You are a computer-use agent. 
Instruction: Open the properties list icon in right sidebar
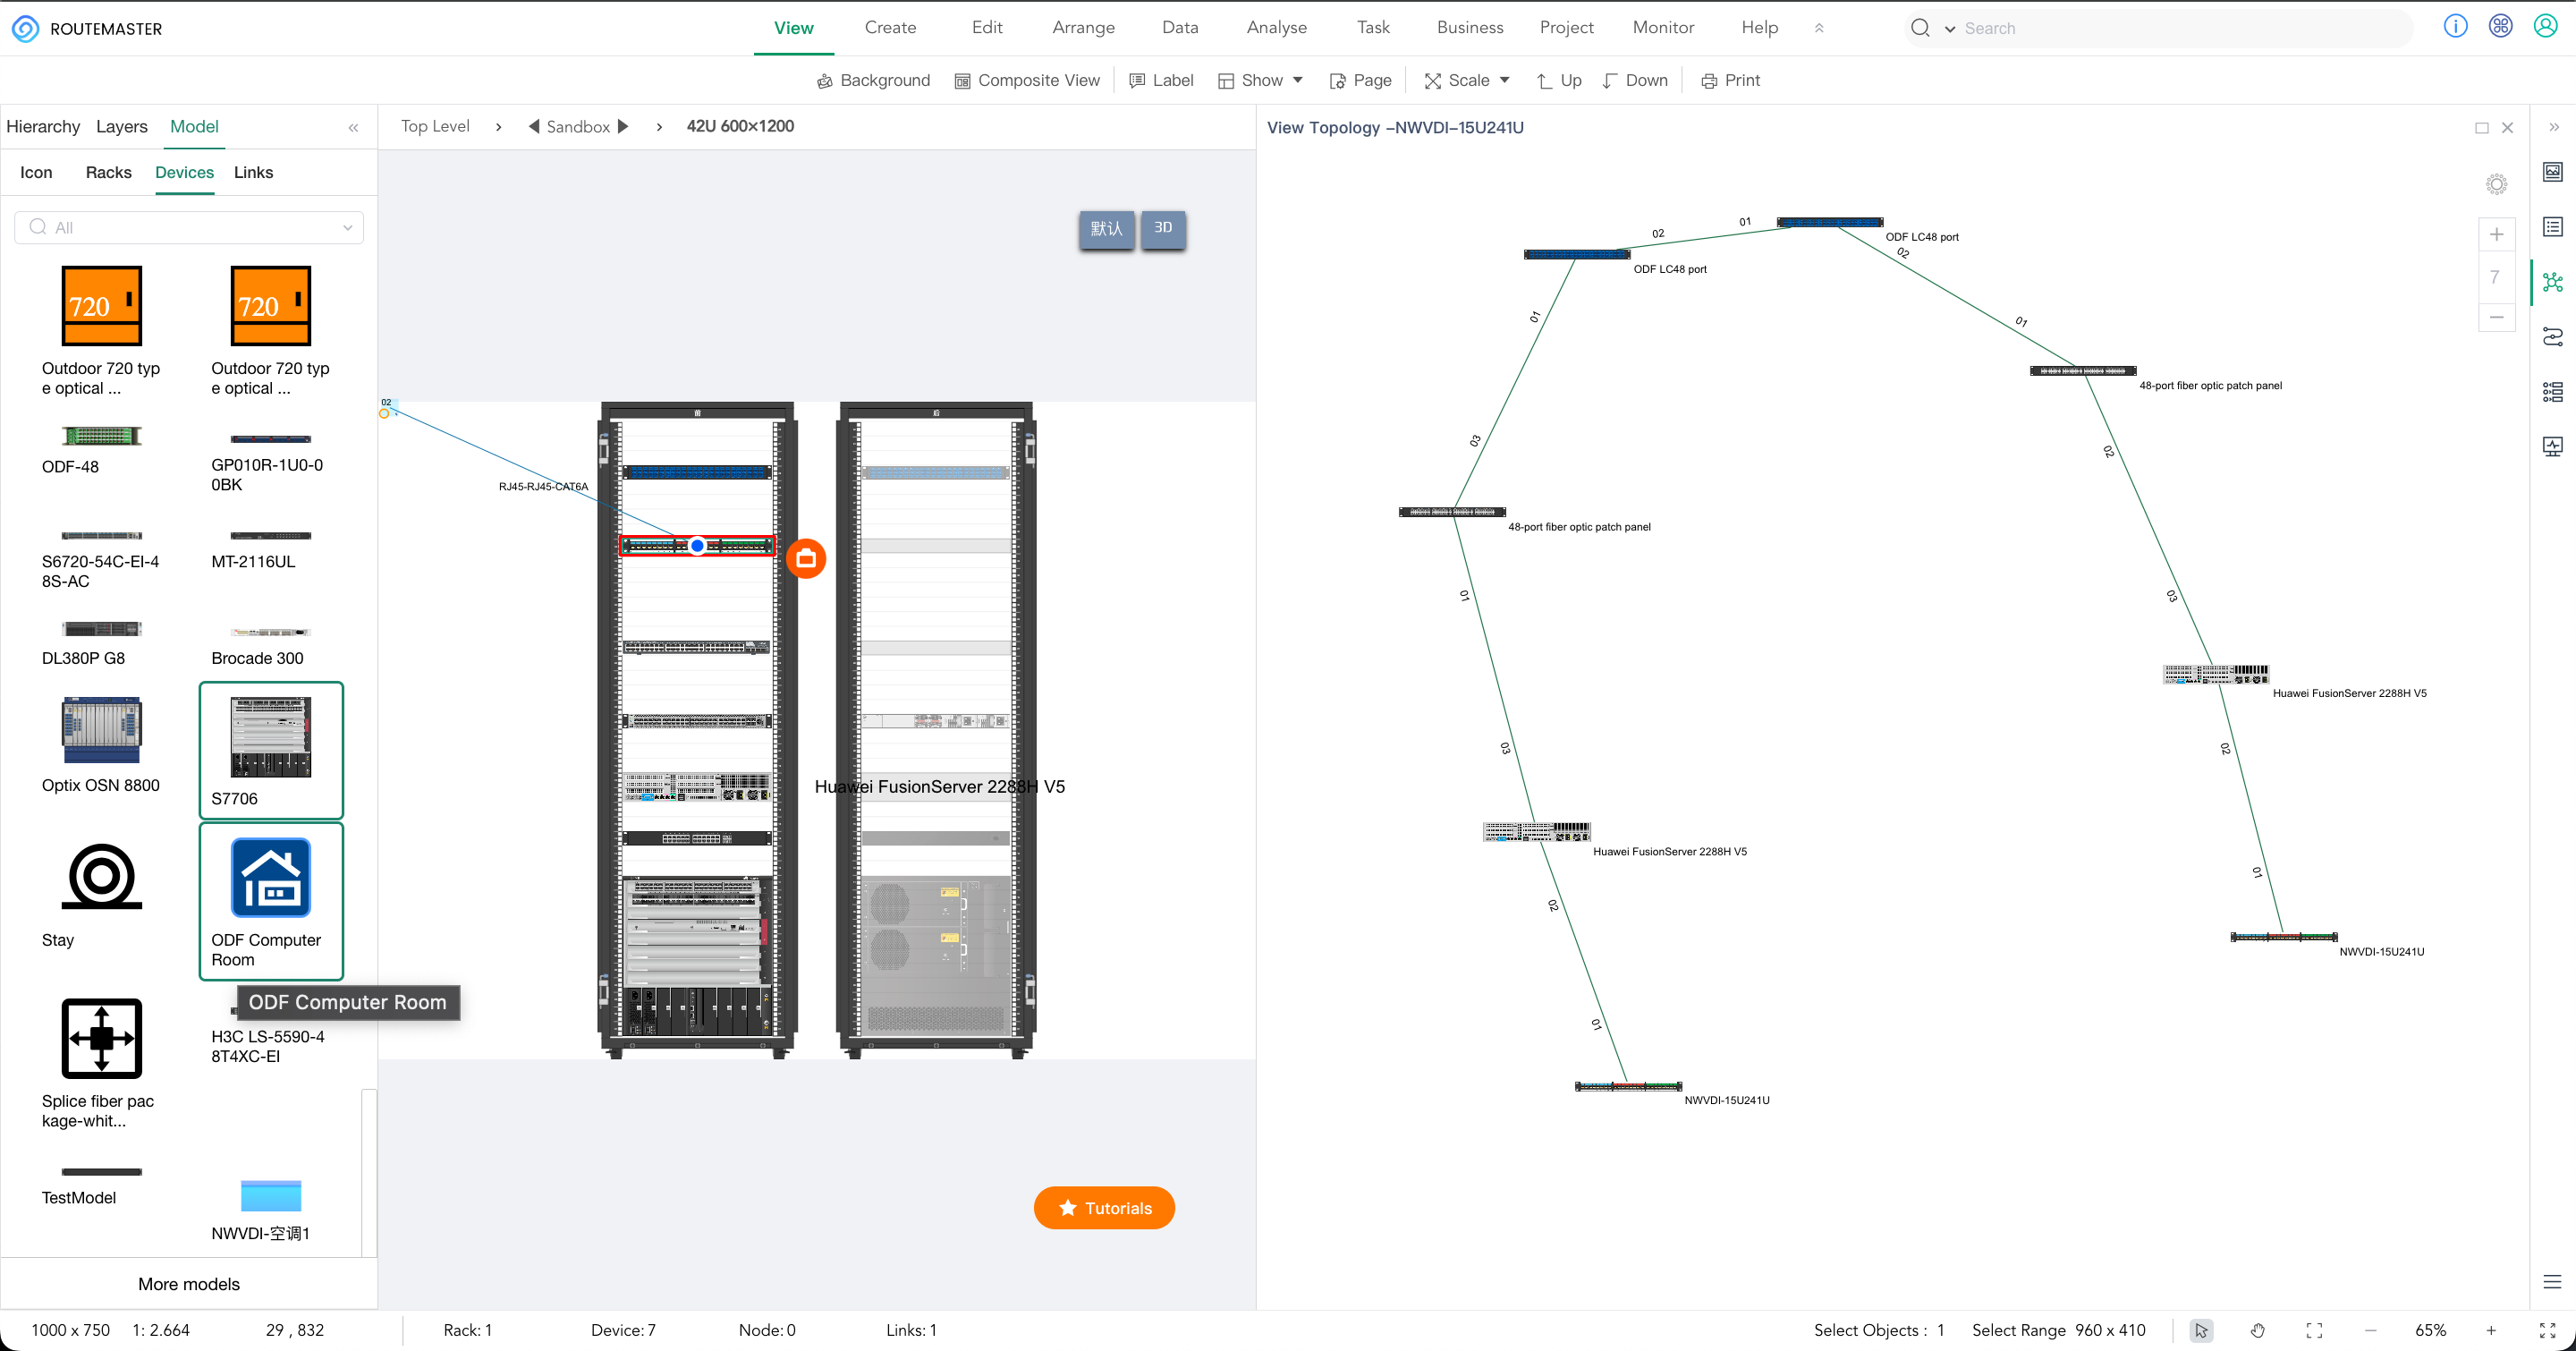(2553, 227)
